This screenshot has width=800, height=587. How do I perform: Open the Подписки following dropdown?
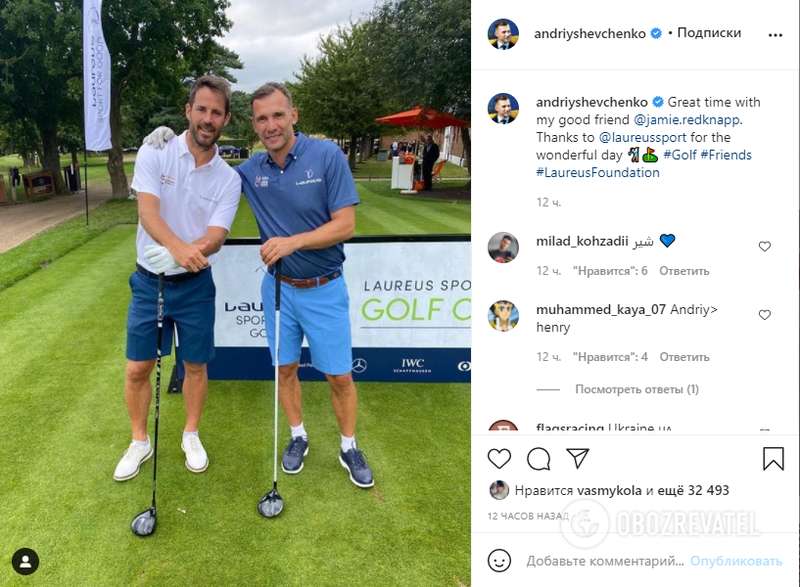[709, 33]
